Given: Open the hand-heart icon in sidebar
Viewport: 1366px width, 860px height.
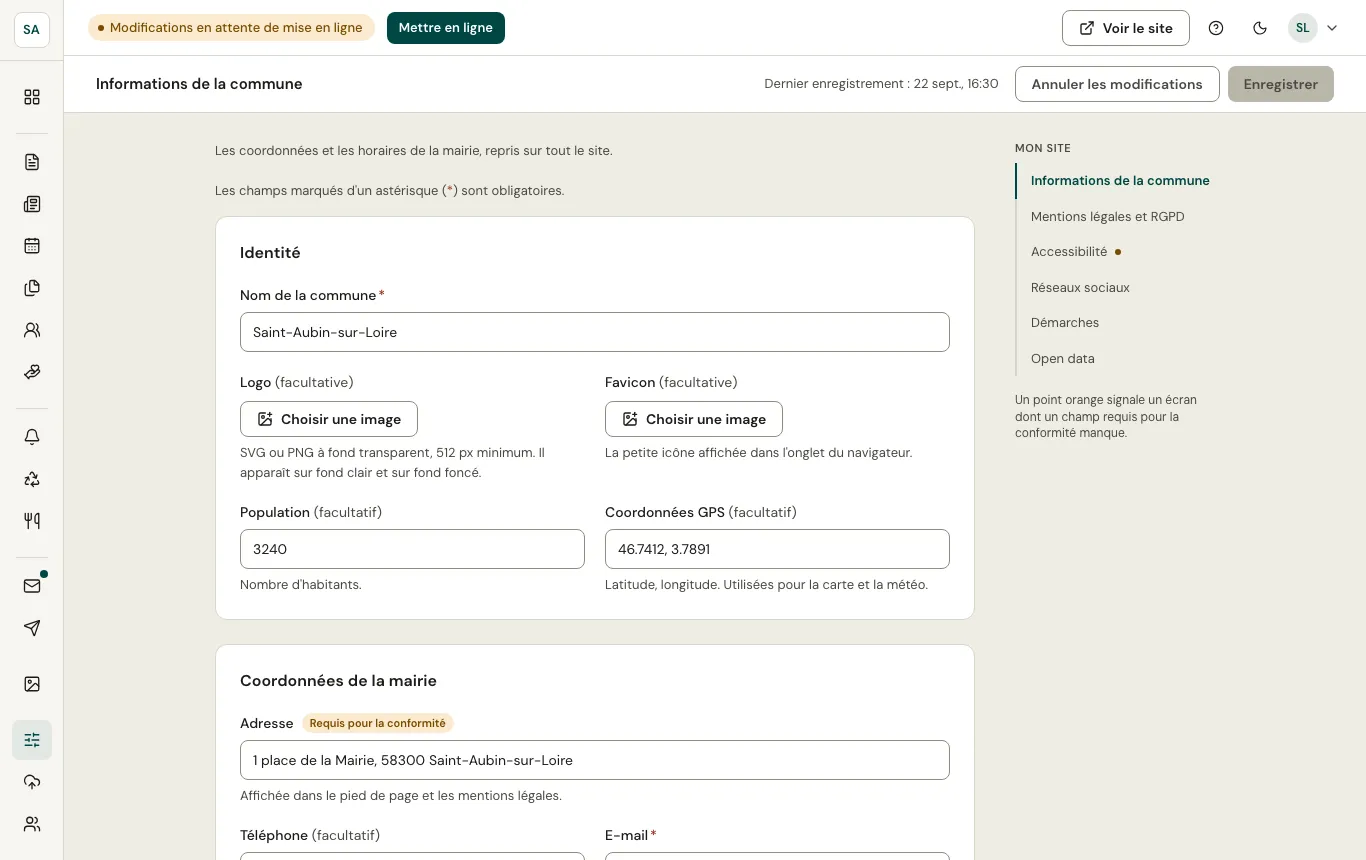Looking at the screenshot, I should coord(32,372).
